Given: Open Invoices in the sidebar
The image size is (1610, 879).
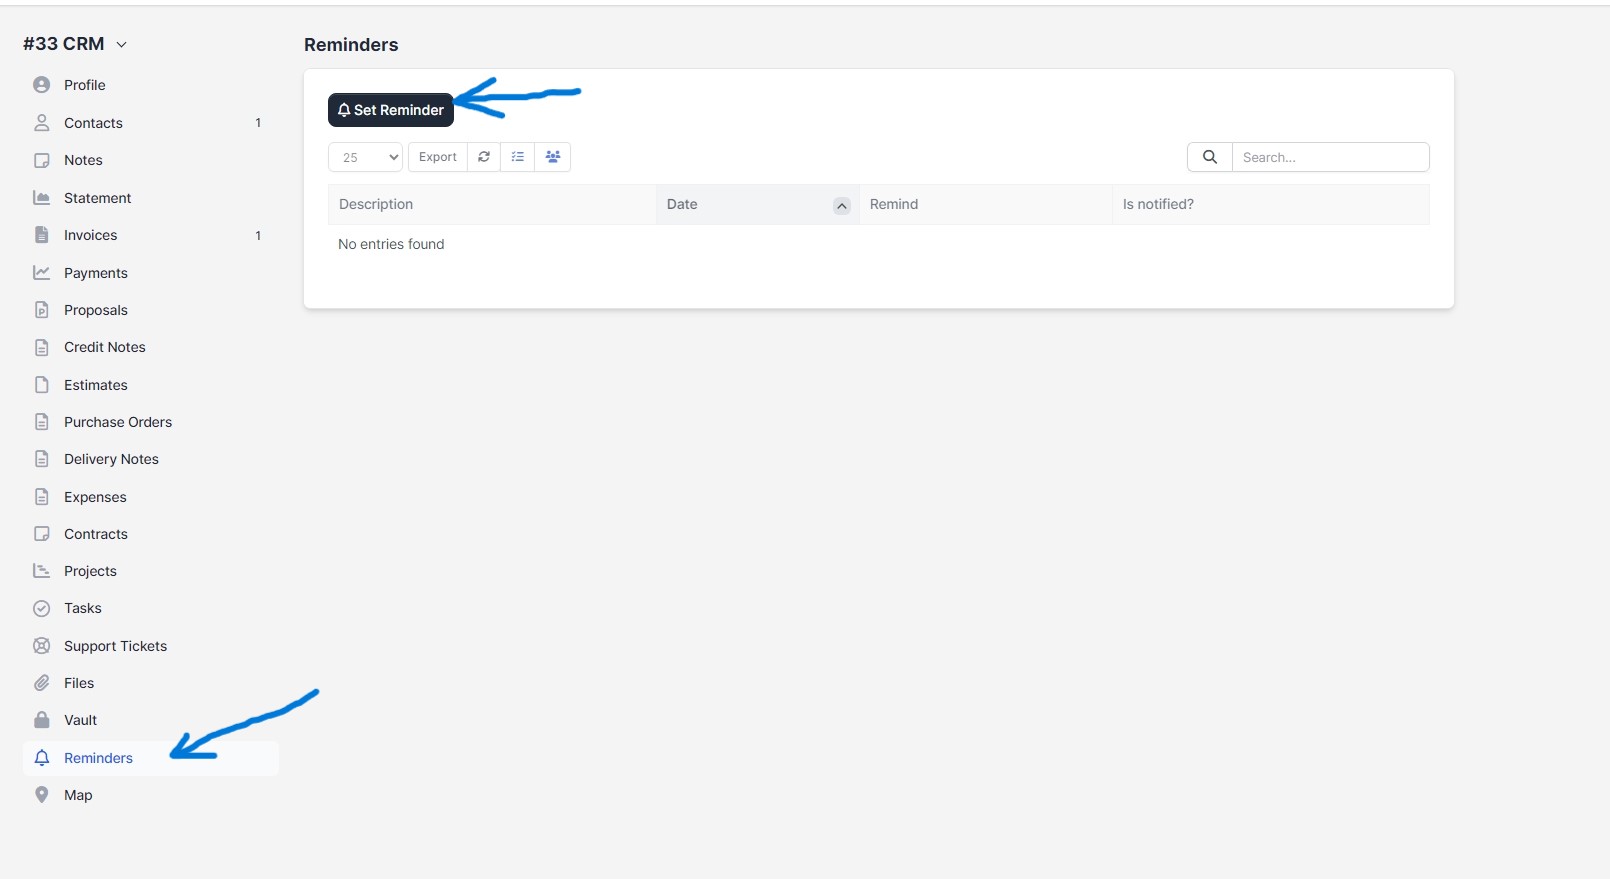Looking at the screenshot, I should pos(91,235).
